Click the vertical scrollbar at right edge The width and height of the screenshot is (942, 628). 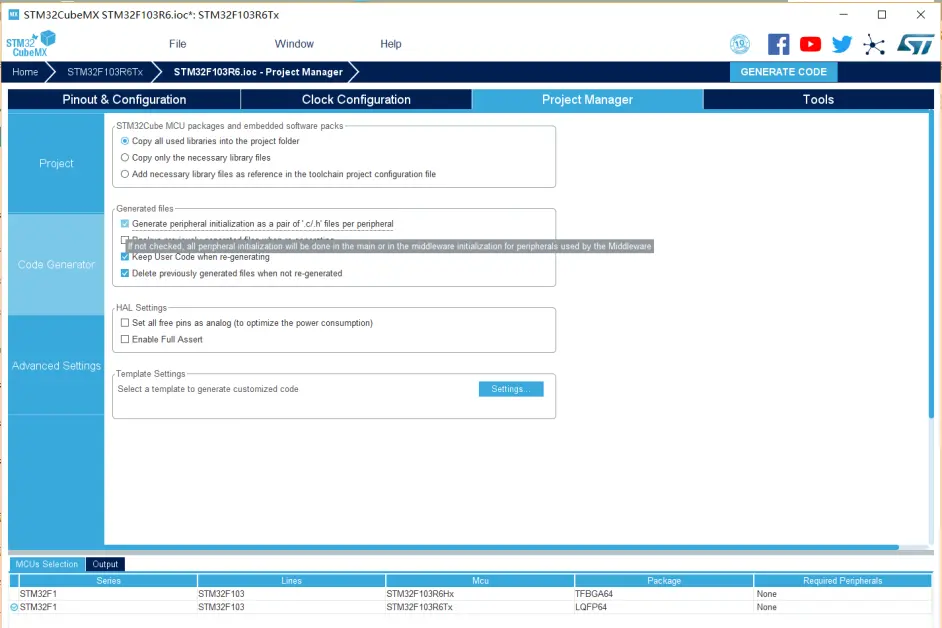click(931, 264)
